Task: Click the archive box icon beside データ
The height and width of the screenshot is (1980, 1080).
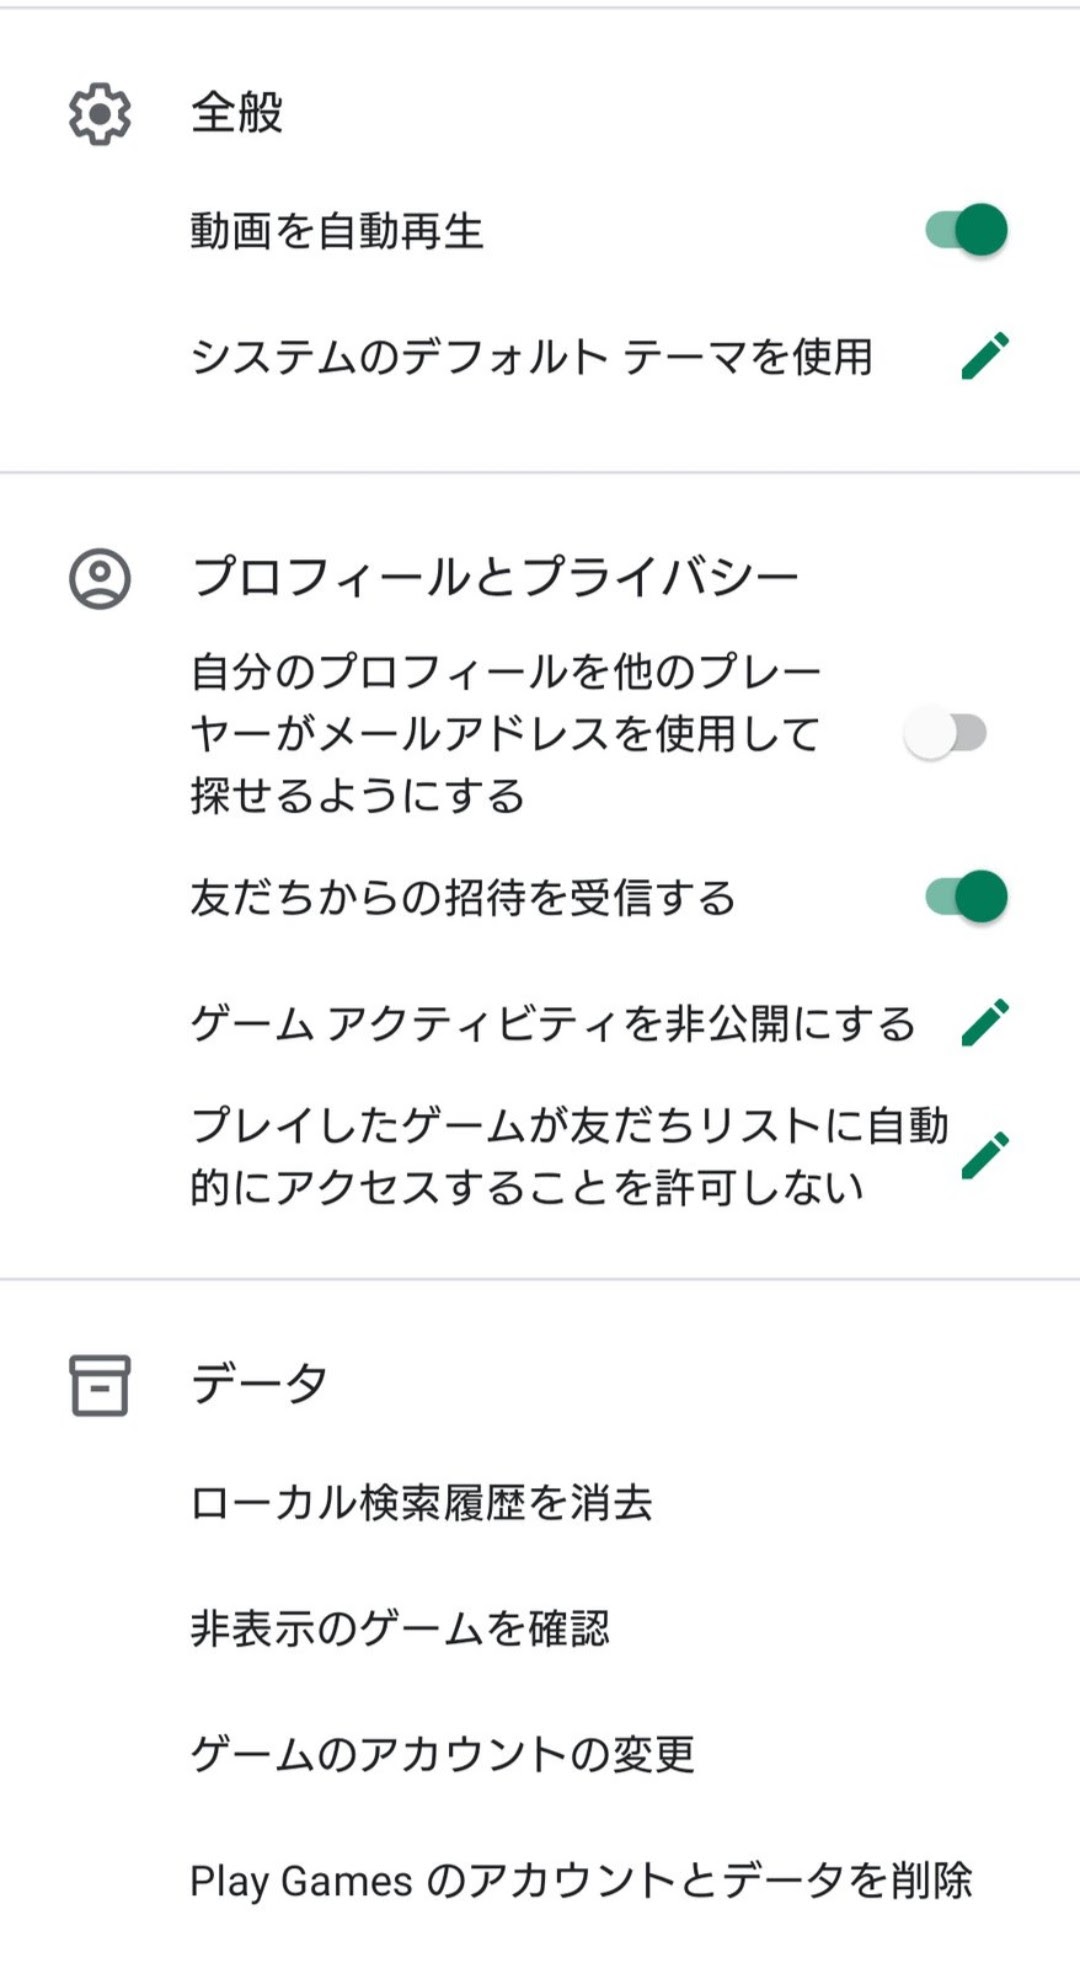Action: 100,1385
